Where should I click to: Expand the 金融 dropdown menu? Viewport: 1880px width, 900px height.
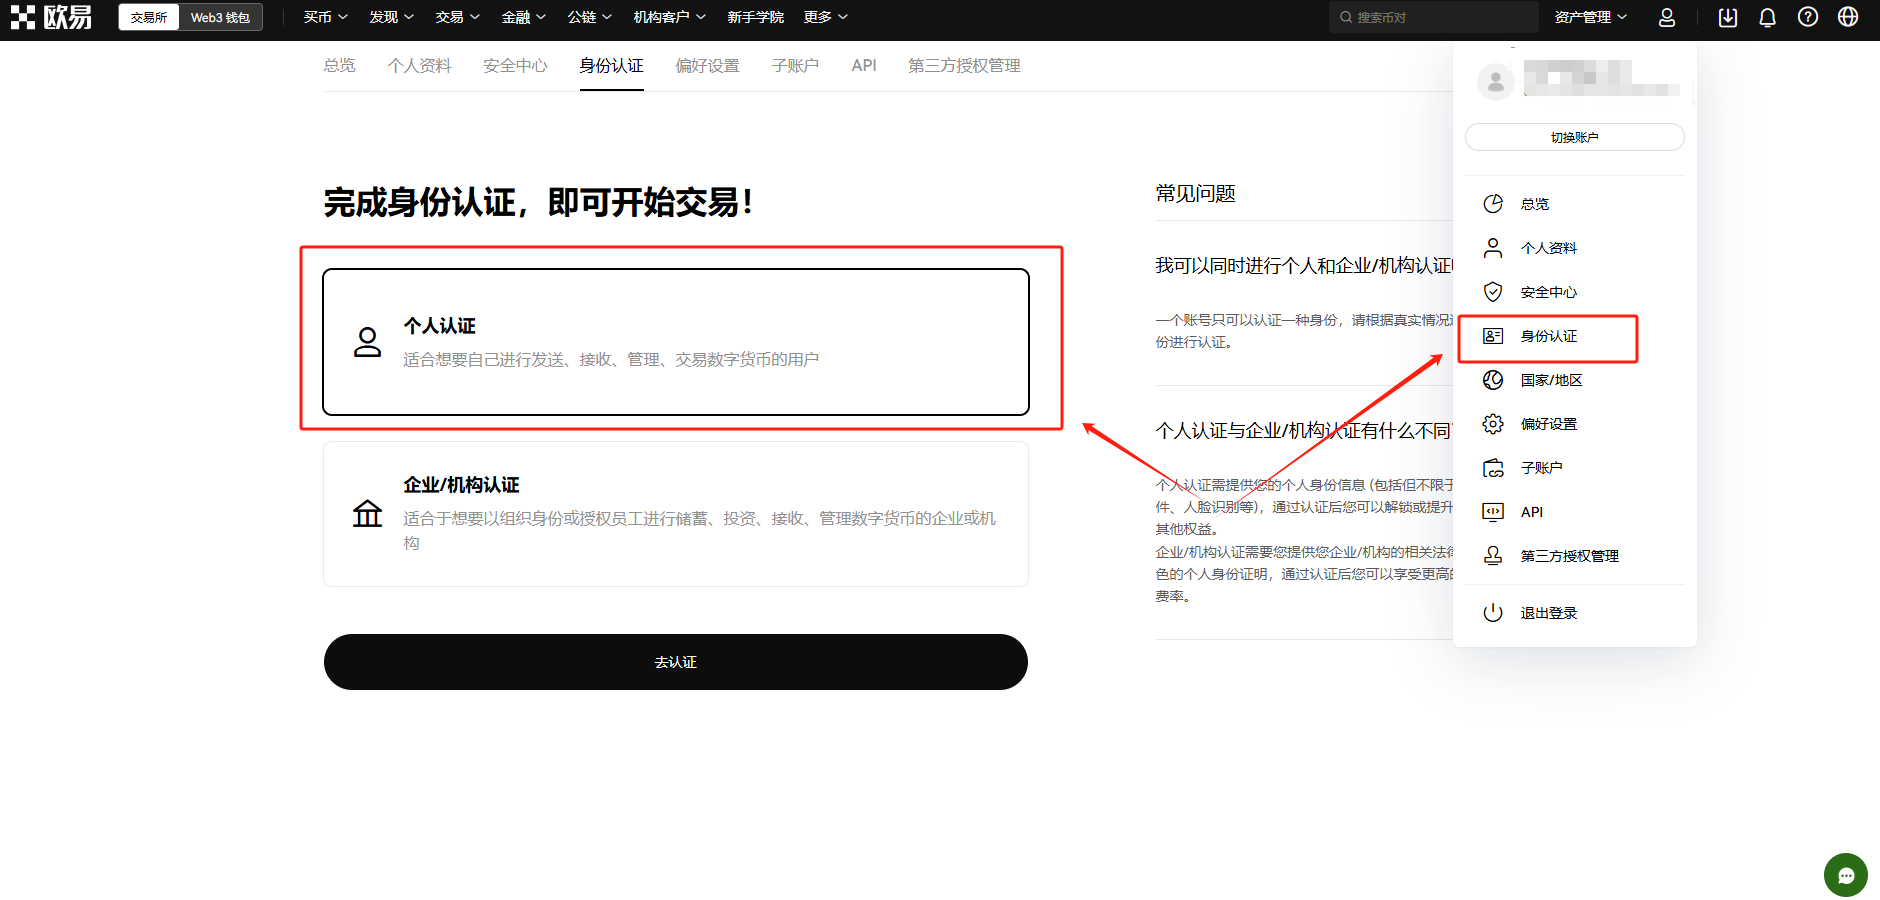tap(523, 17)
